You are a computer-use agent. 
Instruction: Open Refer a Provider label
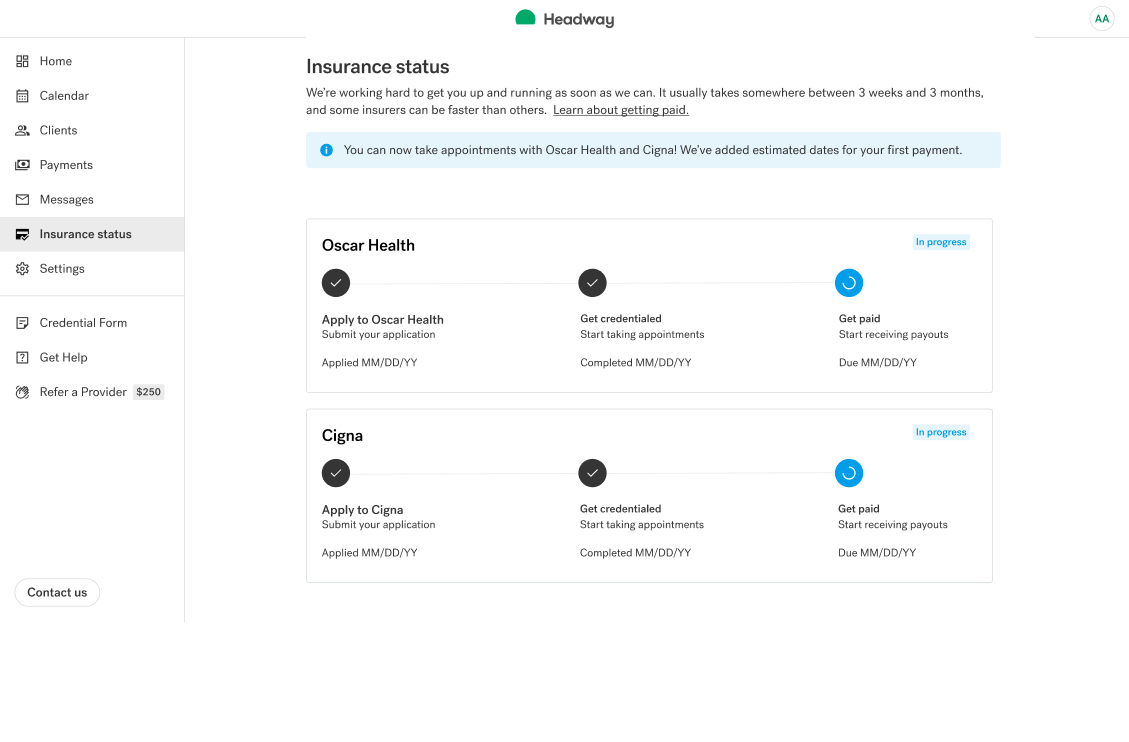click(x=83, y=392)
